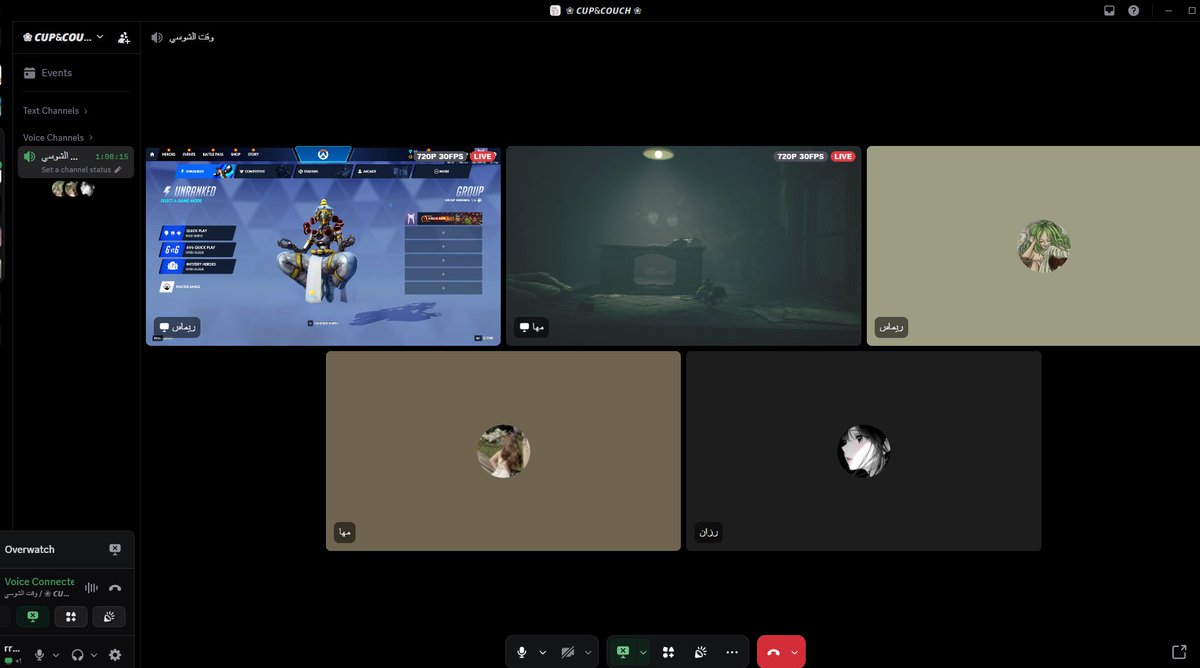The height and width of the screenshot is (668, 1200).
Task: Open the three-dots more options in call bar
Action: point(732,652)
